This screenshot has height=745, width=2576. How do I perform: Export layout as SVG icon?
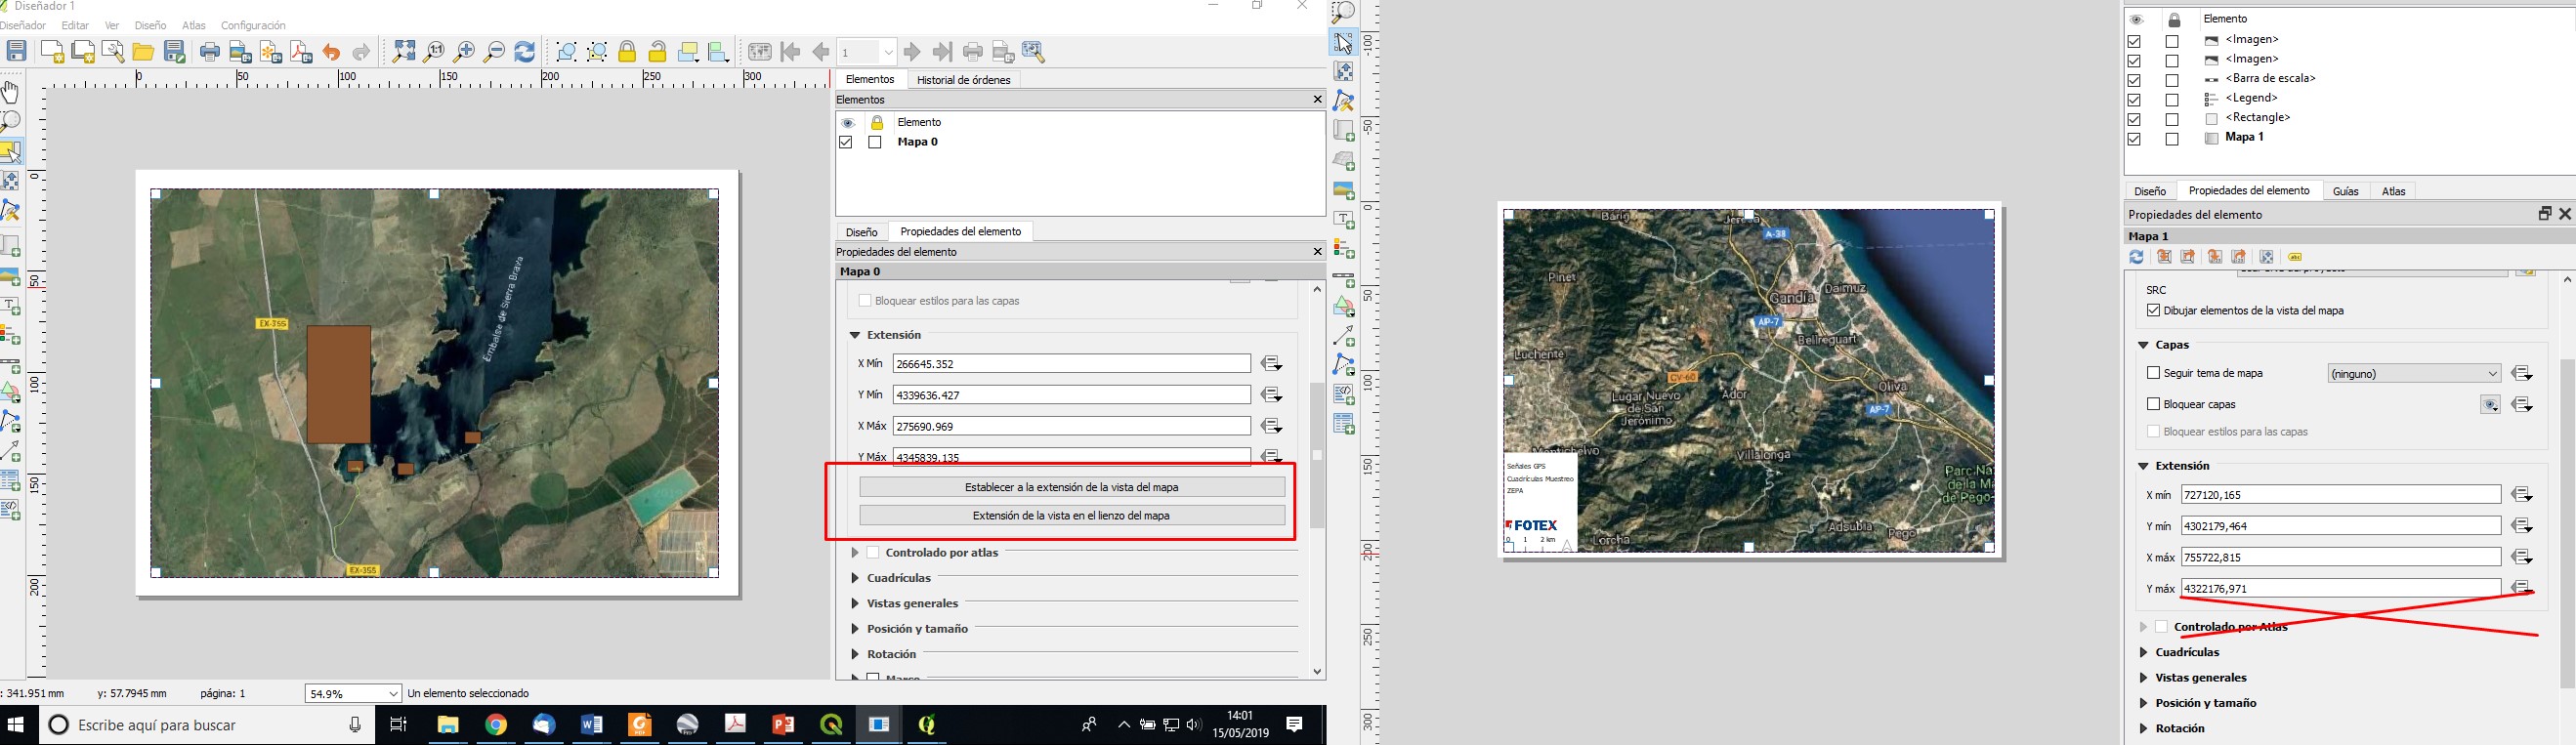point(271,52)
